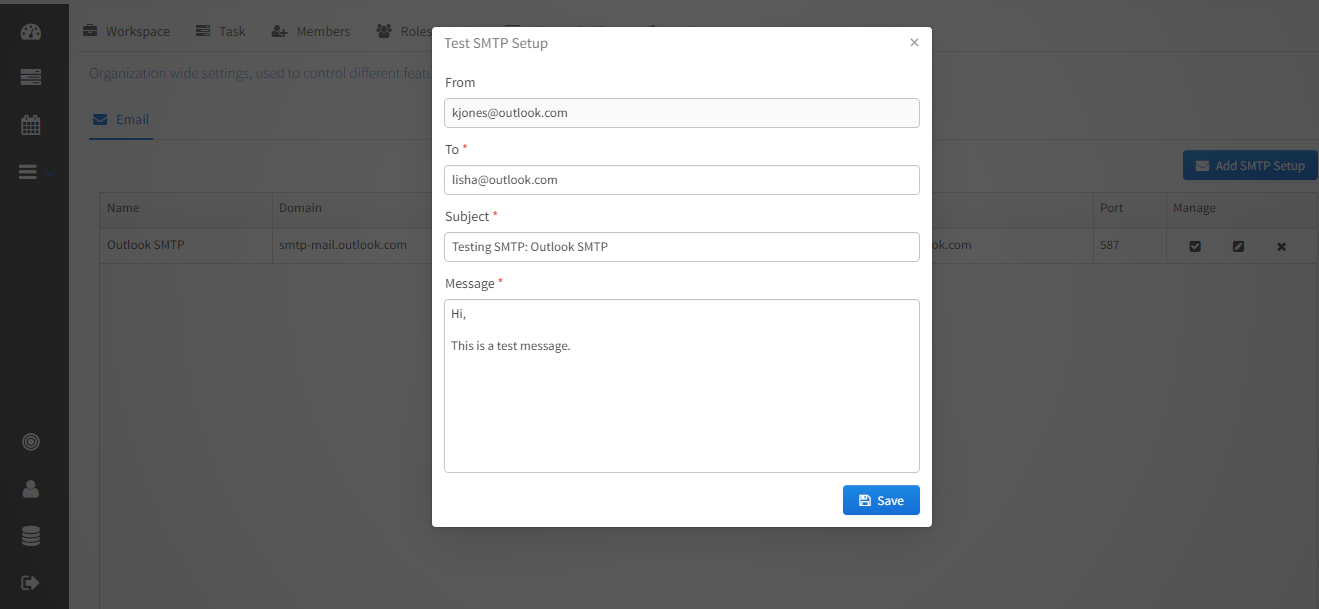Switch to the Members tab

[x=311, y=31]
